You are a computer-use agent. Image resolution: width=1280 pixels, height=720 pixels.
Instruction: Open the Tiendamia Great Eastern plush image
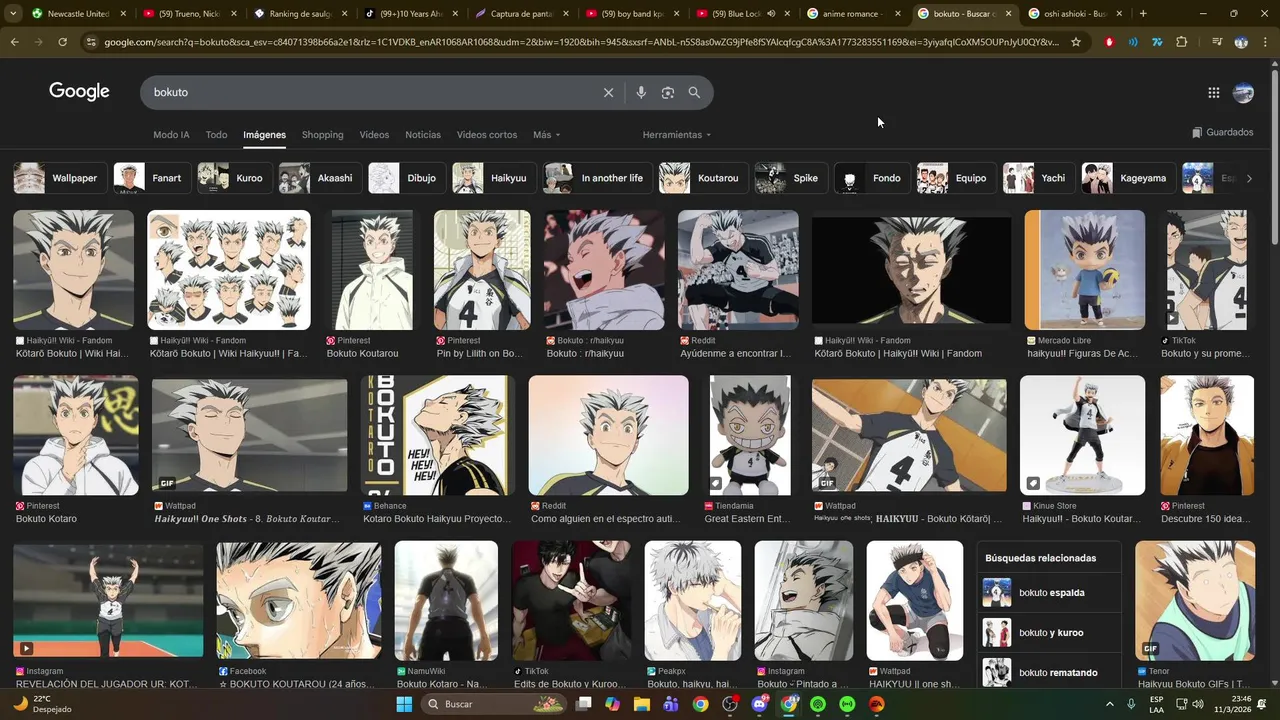(x=750, y=436)
